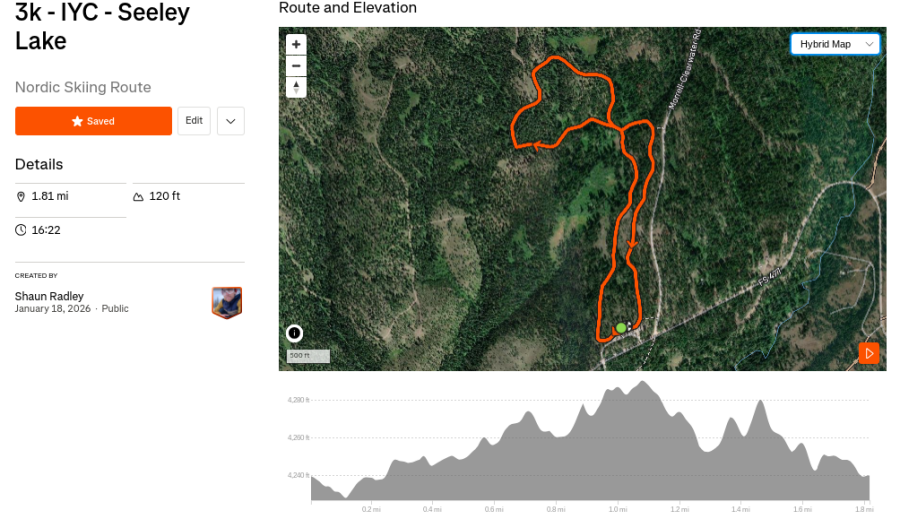Expand more options chevron beside Edit
Image resolution: width=900 pixels, height=519 pixels.
(230, 121)
